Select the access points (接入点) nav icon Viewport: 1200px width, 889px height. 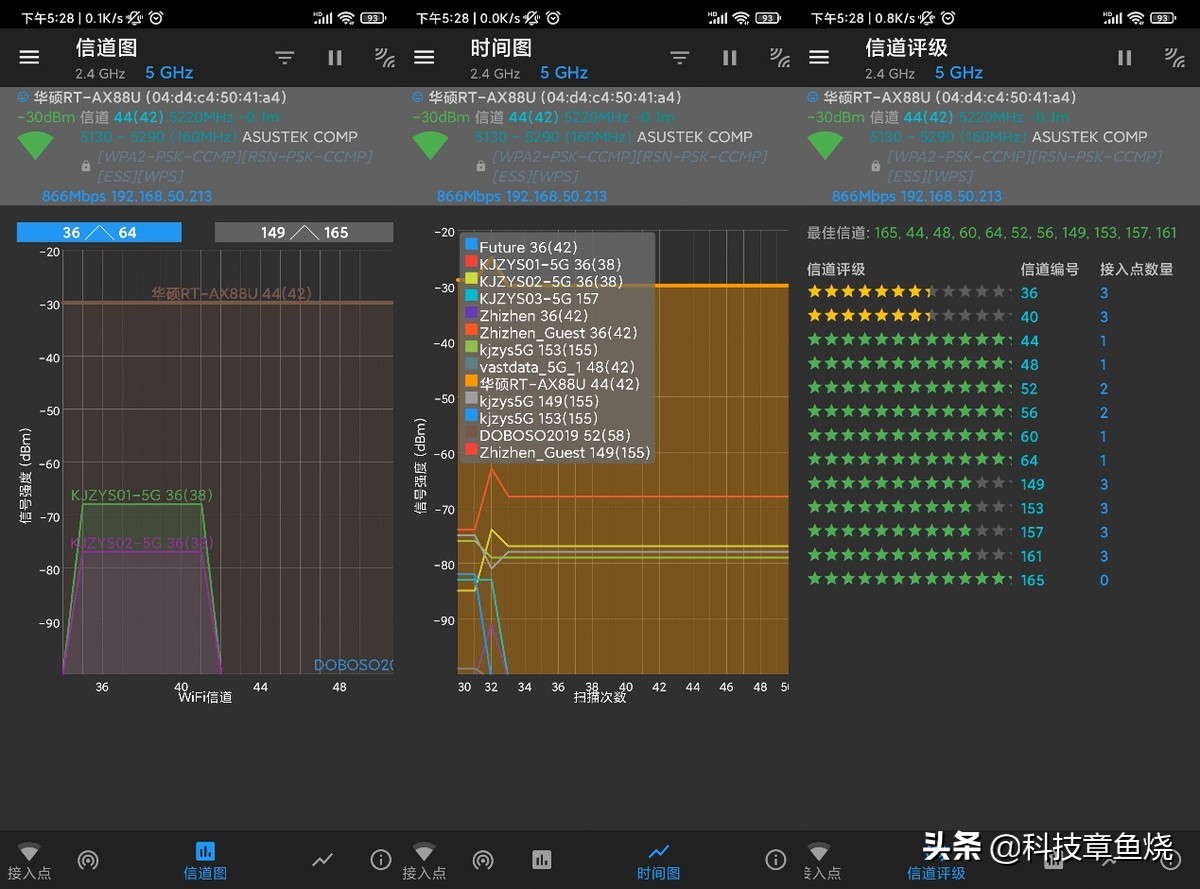(29, 860)
